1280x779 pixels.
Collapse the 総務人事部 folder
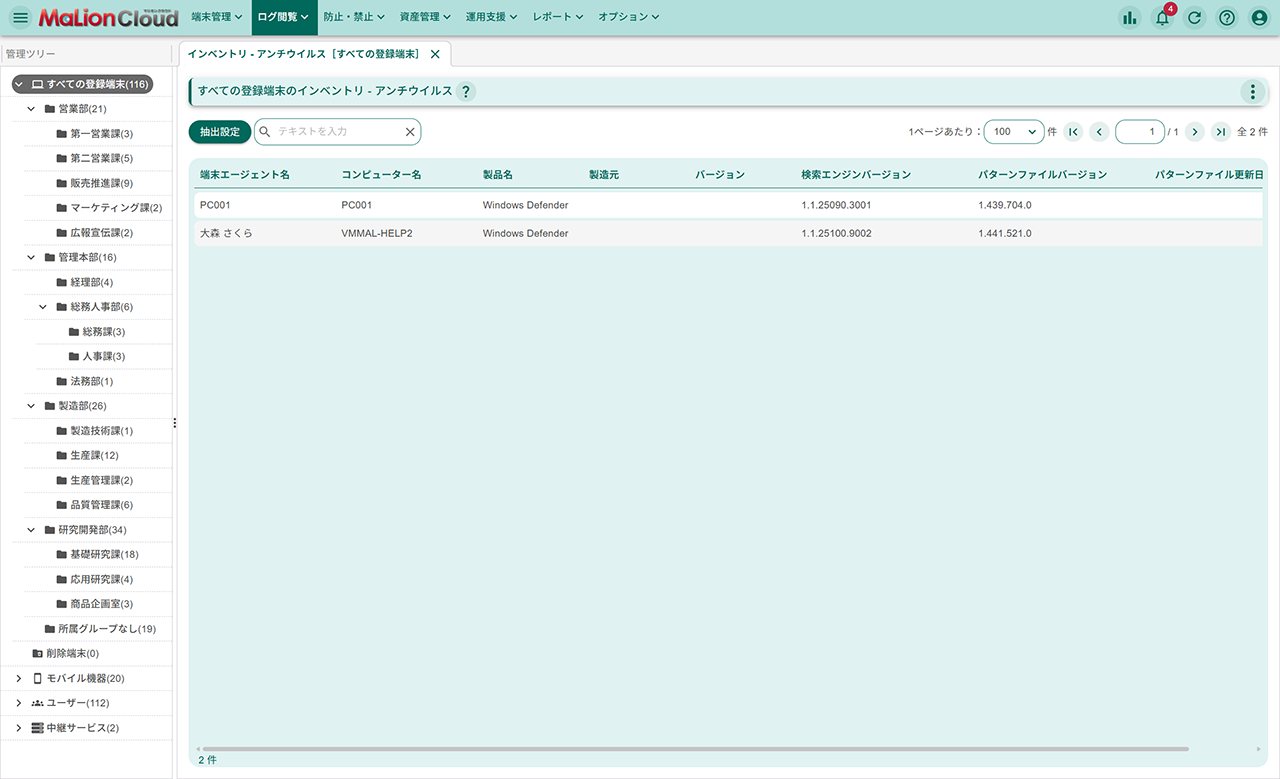coord(44,307)
